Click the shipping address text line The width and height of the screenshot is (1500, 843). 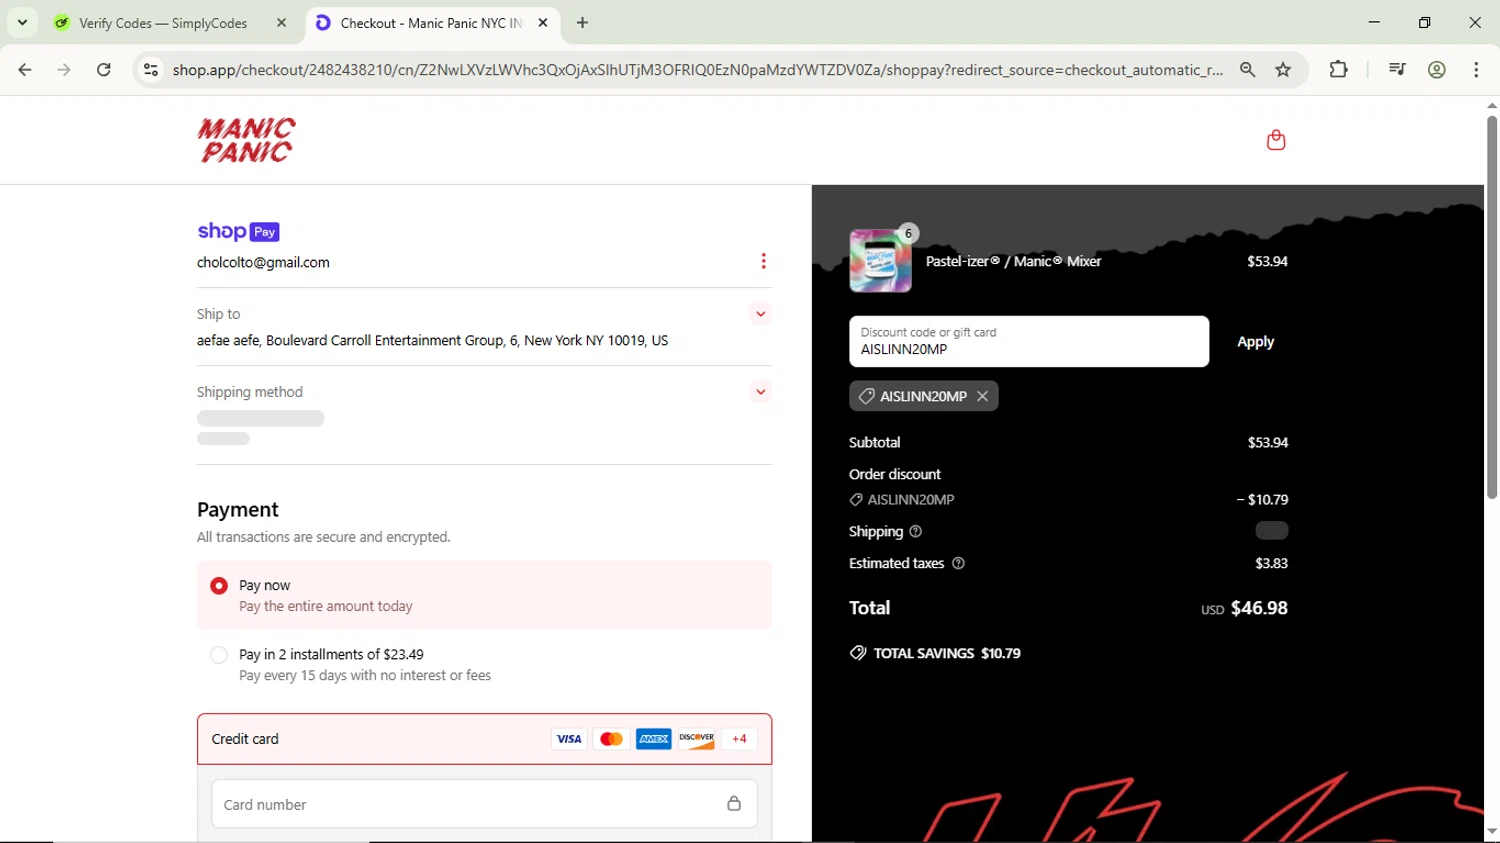click(x=433, y=341)
